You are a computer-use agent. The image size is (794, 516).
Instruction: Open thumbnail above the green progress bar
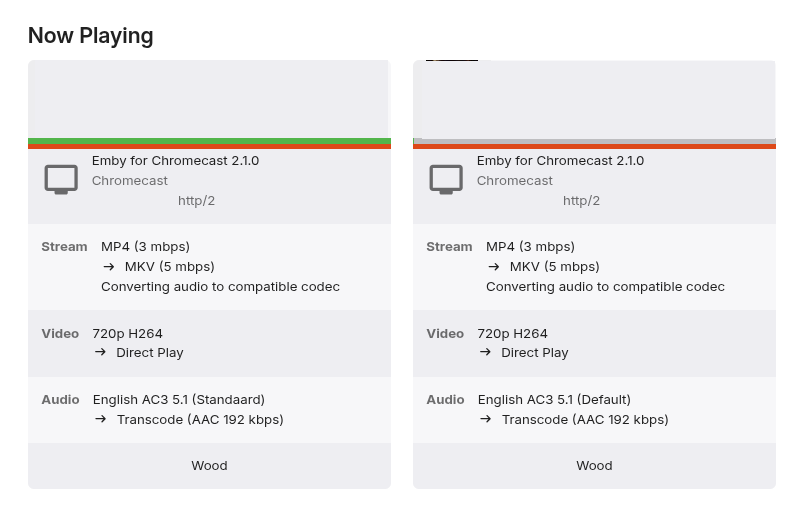(209, 99)
